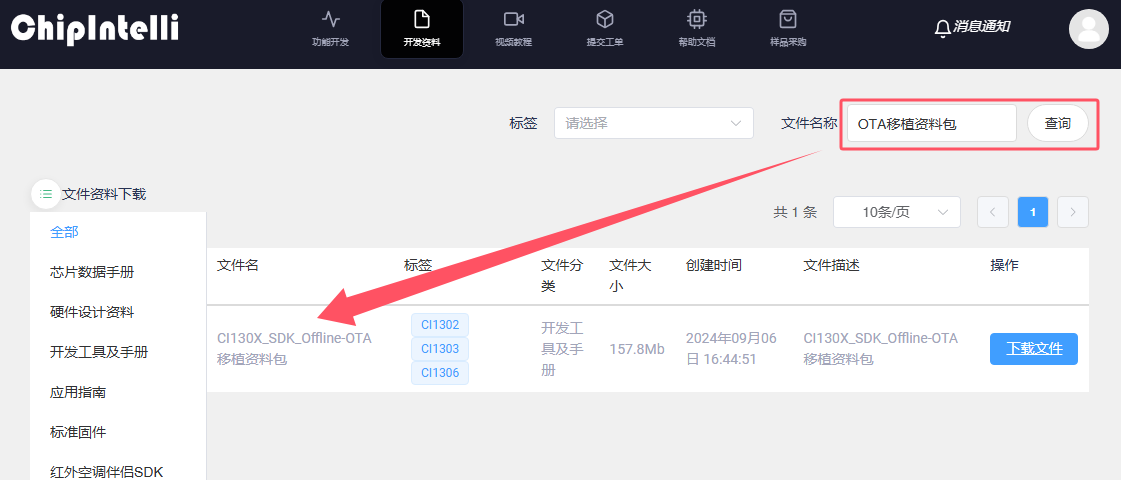Click the CI1302 tag

[x=440, y=325]
